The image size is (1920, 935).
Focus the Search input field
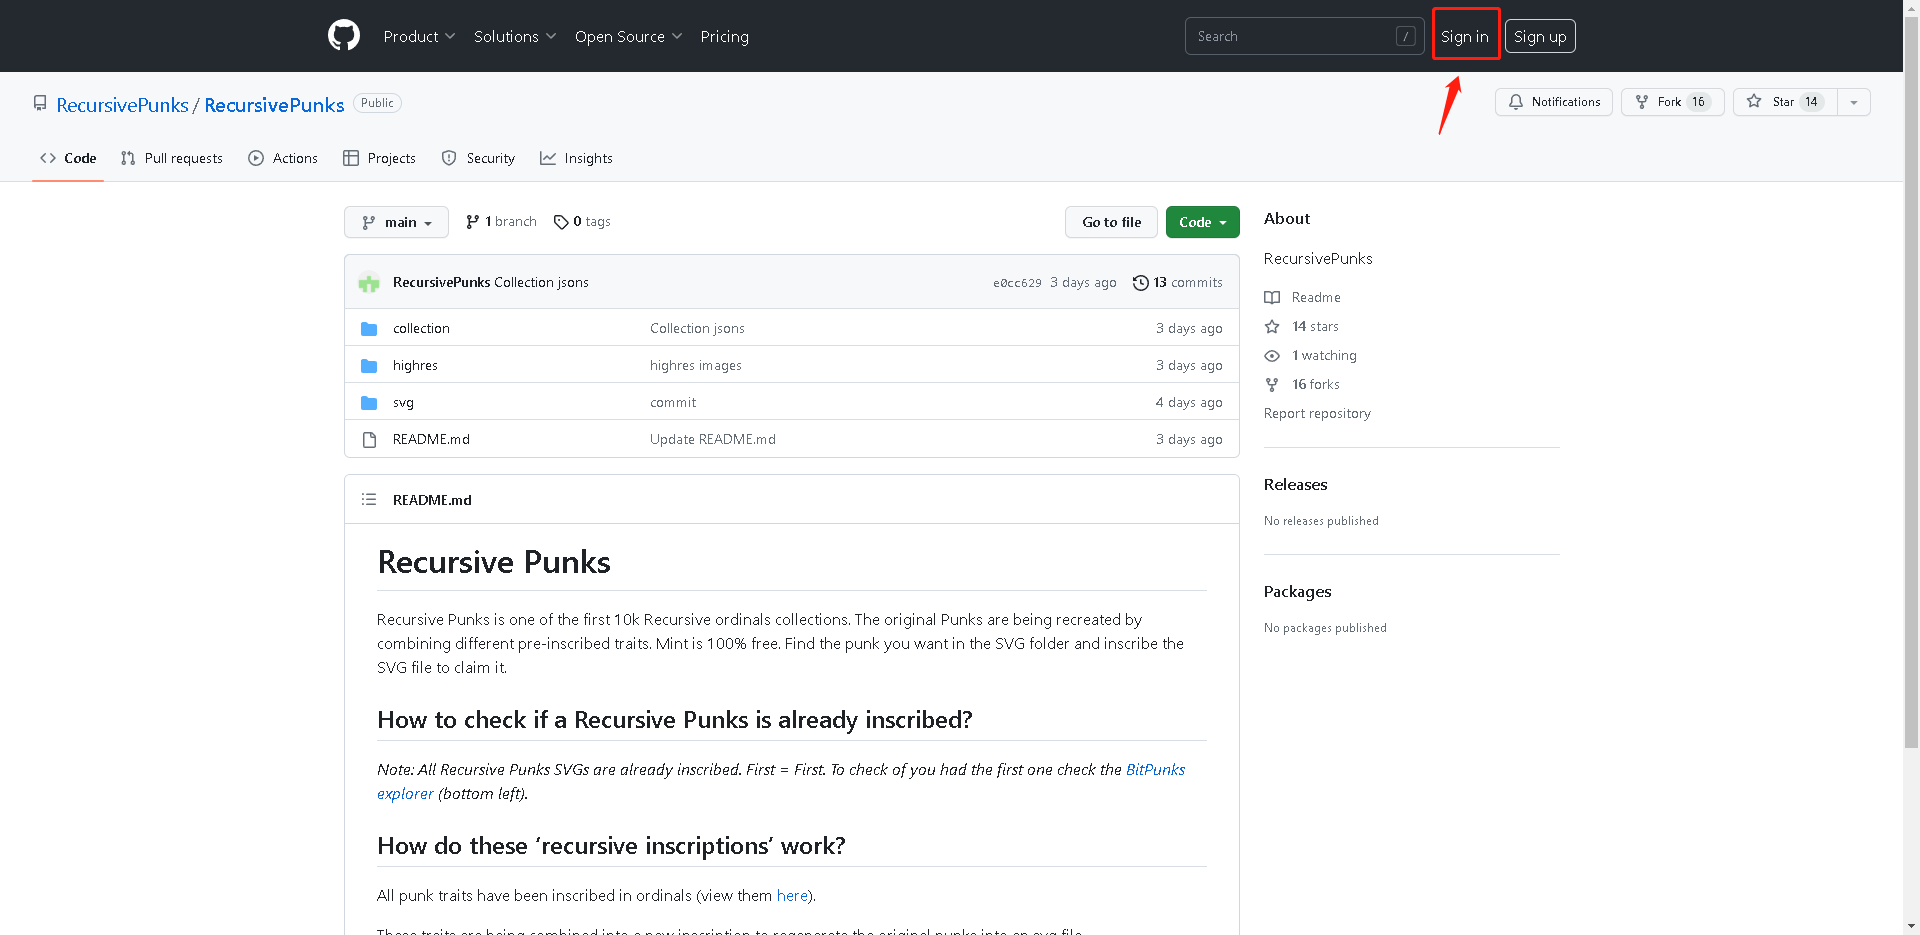click(1304, 36)
